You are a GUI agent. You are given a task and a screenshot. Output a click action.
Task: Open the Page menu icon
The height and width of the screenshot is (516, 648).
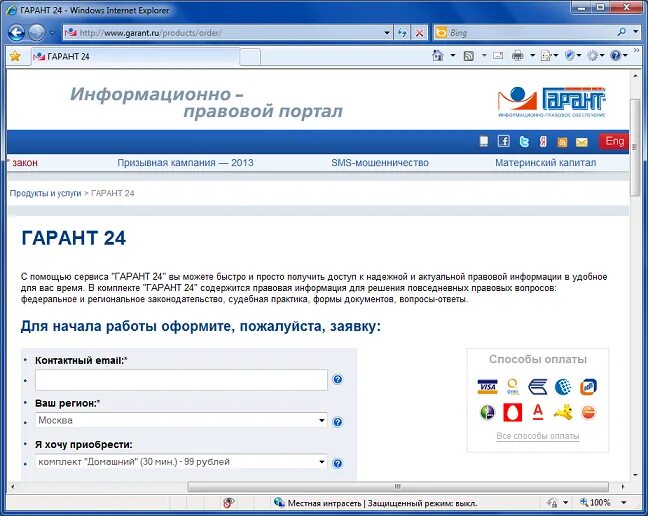[549, 55]
